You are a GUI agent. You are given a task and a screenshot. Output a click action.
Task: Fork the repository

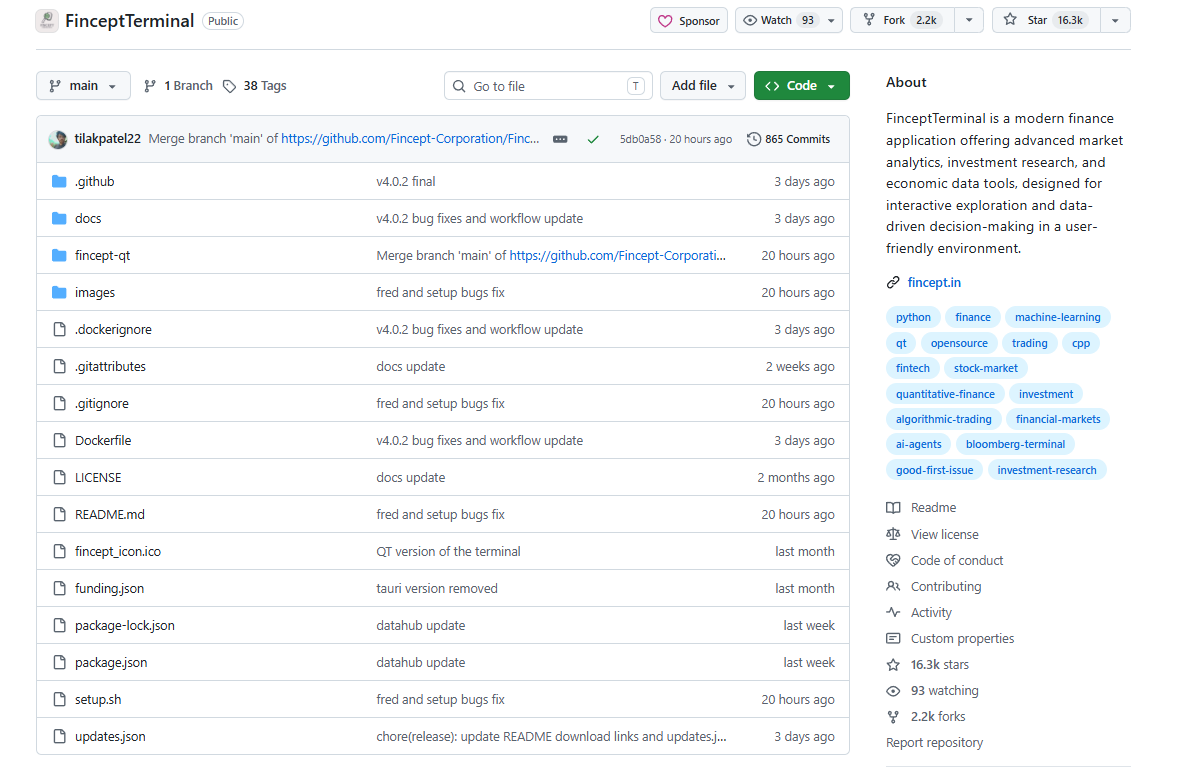902,20
